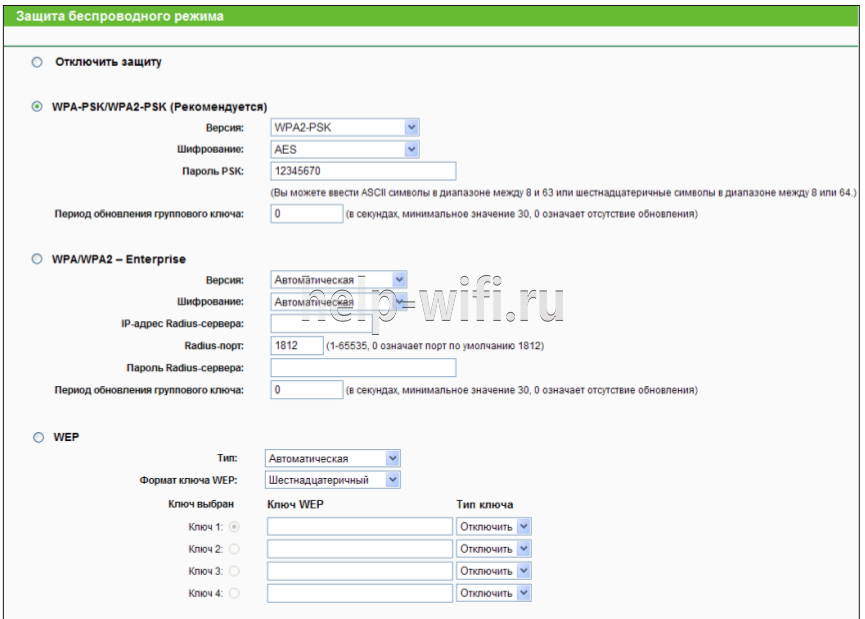Select WPA-PSK/WPA2-PSK recommended radio option

(38, 106)
